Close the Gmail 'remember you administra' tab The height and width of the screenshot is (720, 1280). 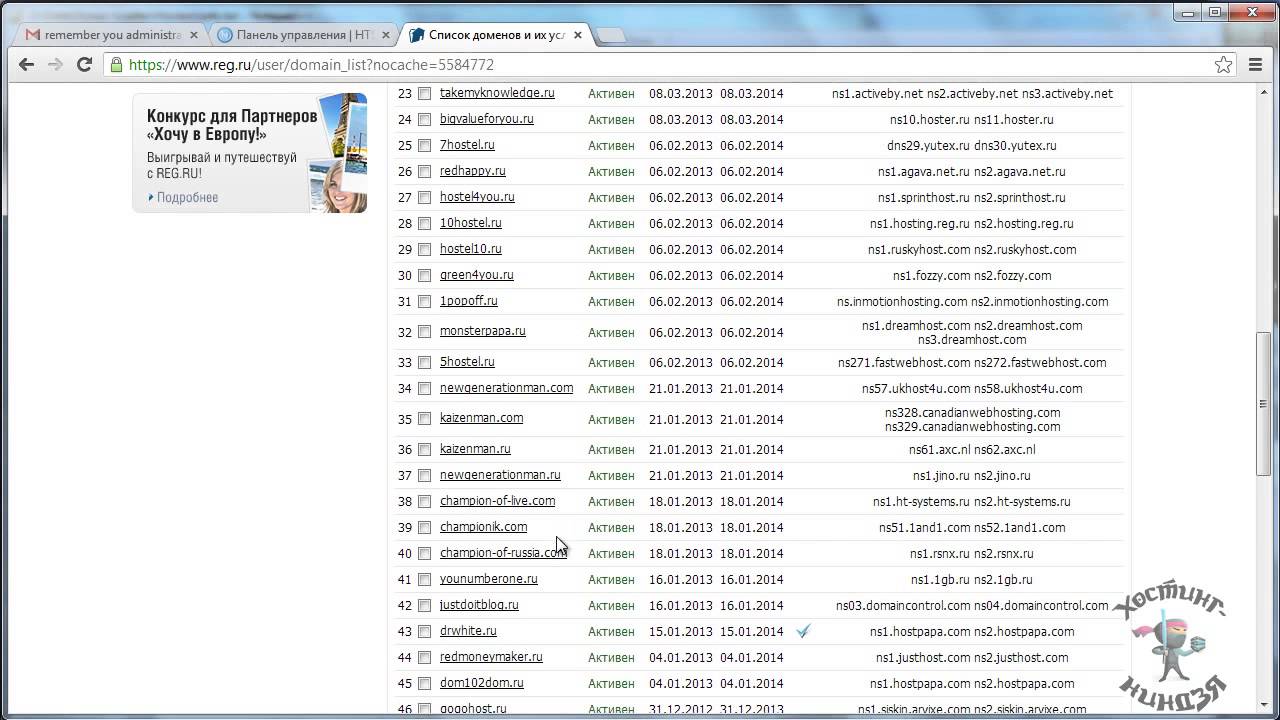point(194,34)
